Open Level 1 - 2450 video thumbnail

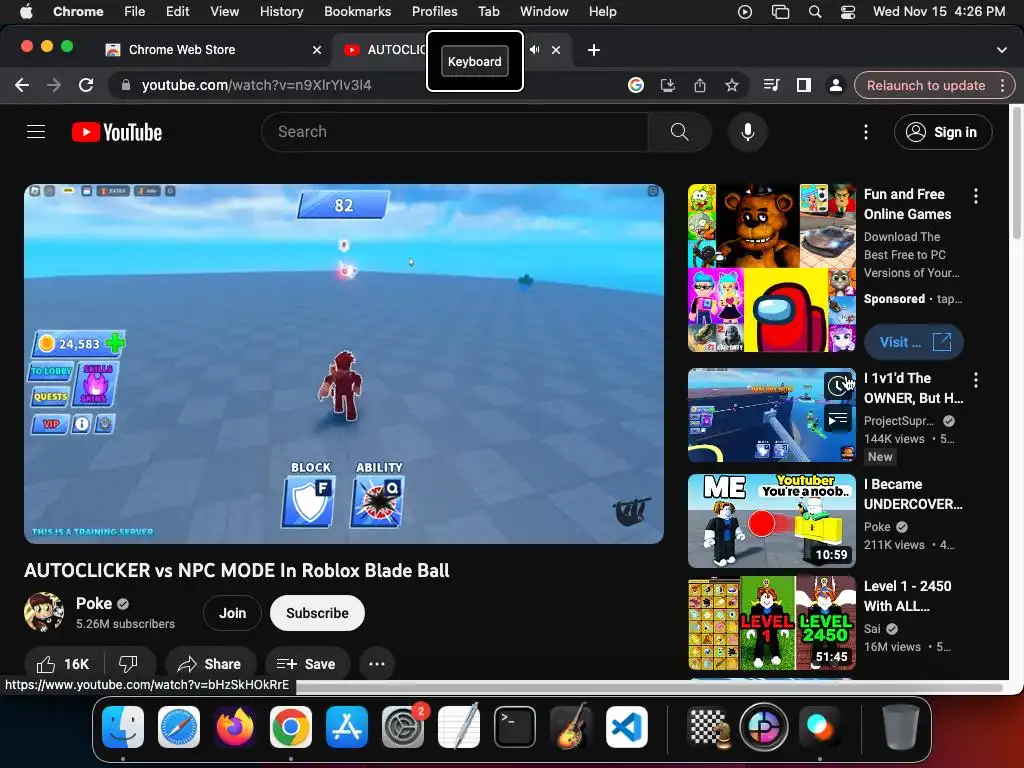(x=771, y=622)
